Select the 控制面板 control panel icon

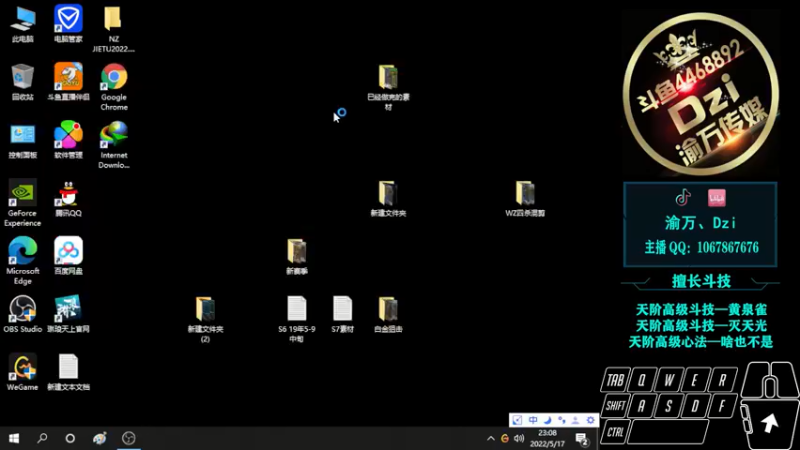(x=22, y=140)
